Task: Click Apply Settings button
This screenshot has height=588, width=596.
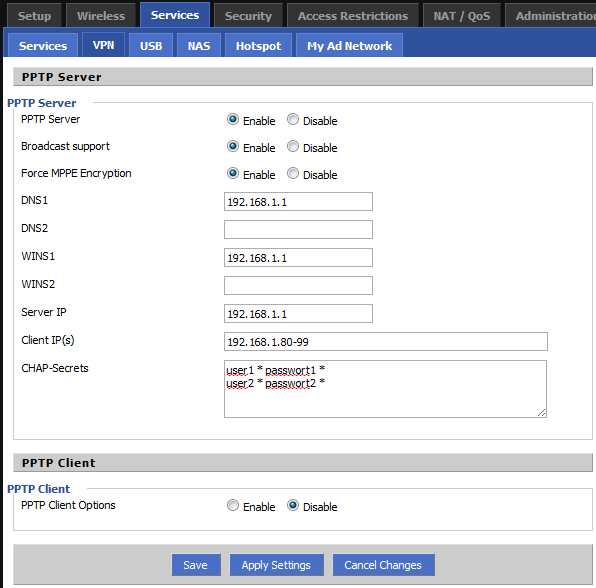Action: 276,565
